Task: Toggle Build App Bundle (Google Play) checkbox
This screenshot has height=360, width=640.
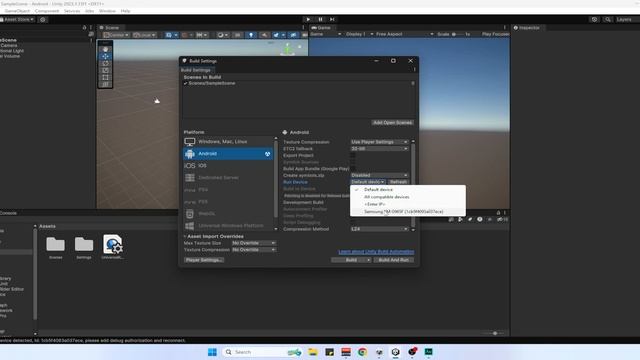Action: click(353, 169)
